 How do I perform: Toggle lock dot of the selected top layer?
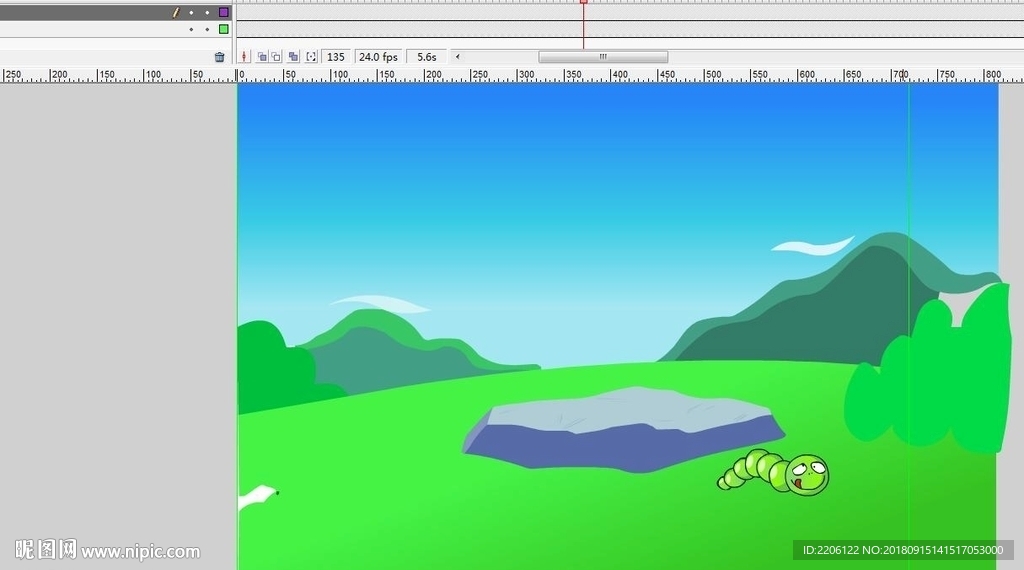(207, 12)
